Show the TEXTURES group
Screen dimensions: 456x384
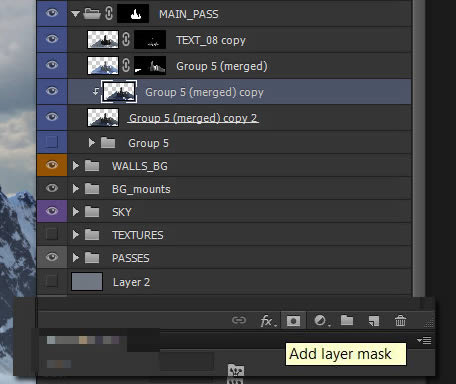[x=52, y=234]
